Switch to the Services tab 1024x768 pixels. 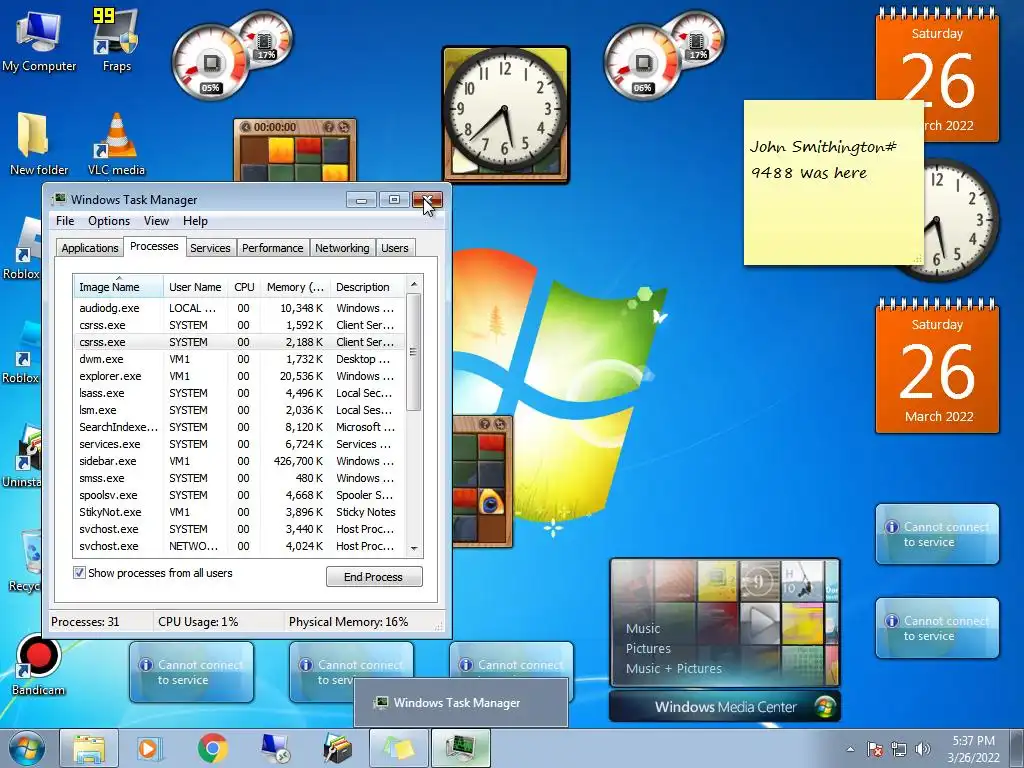pyautogui.click(x=210, y=248)
